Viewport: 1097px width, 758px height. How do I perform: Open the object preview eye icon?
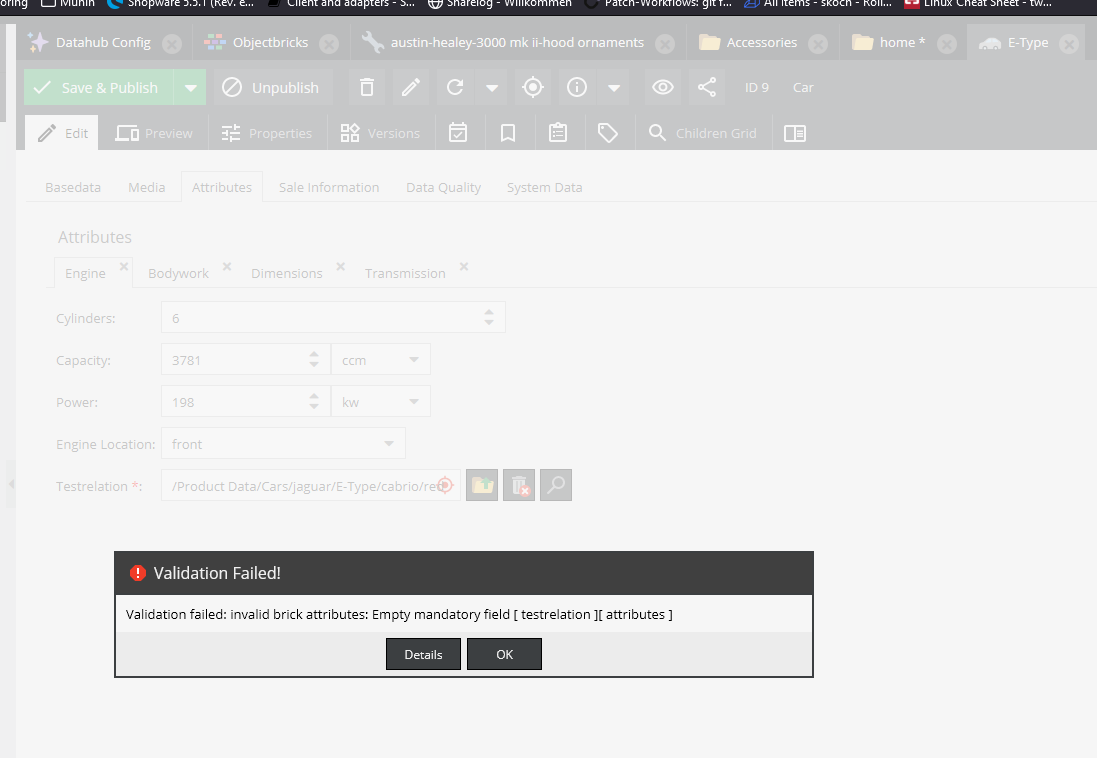pos(662,87)
